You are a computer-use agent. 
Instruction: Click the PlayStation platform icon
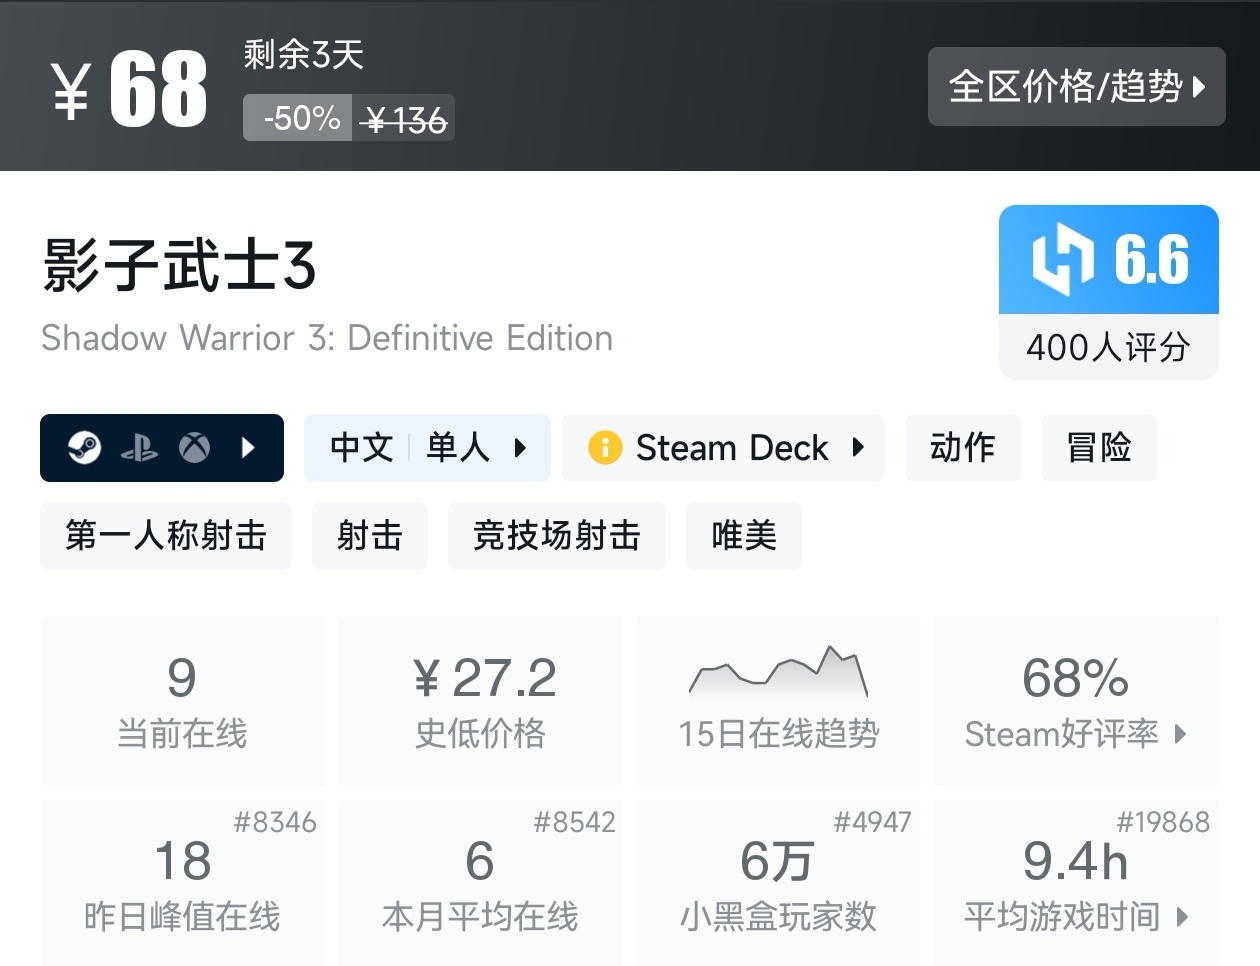pyautogui.click(x=139, y=448)
